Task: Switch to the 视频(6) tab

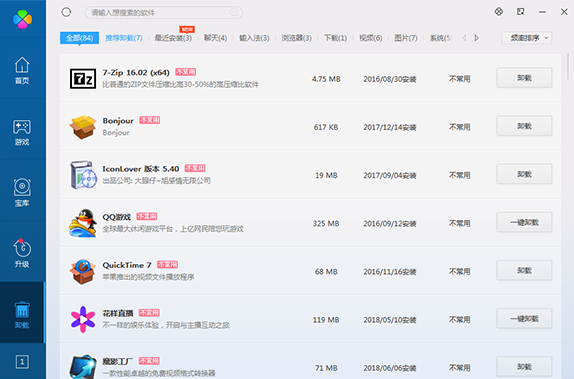Action: (370, 38)
